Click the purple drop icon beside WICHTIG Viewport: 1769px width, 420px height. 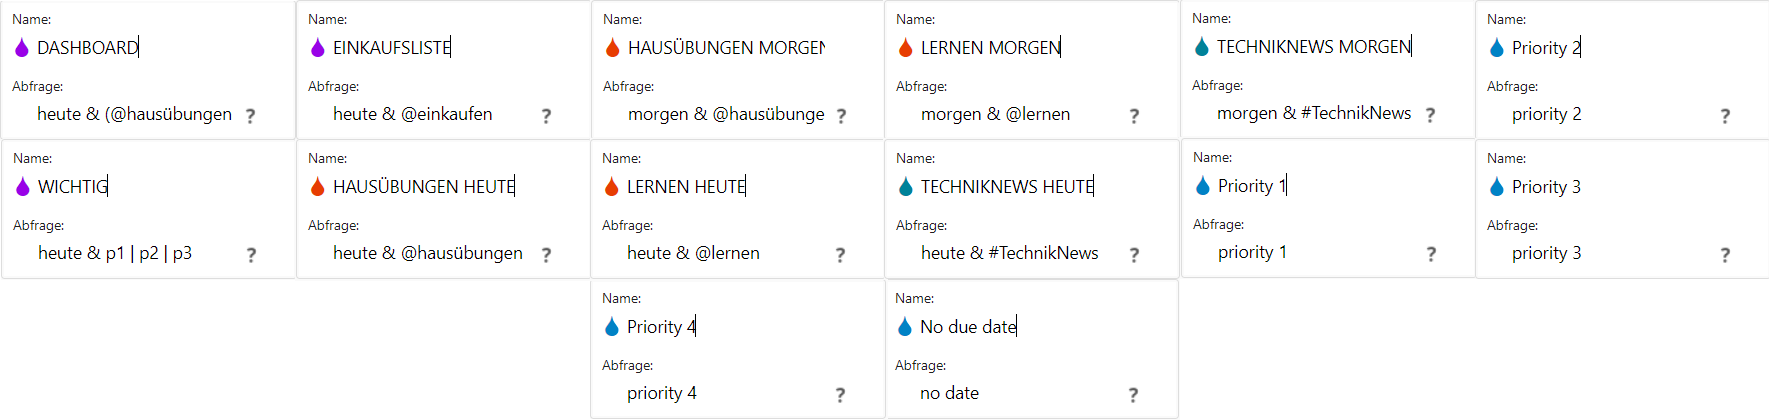(x=23, y=186)
